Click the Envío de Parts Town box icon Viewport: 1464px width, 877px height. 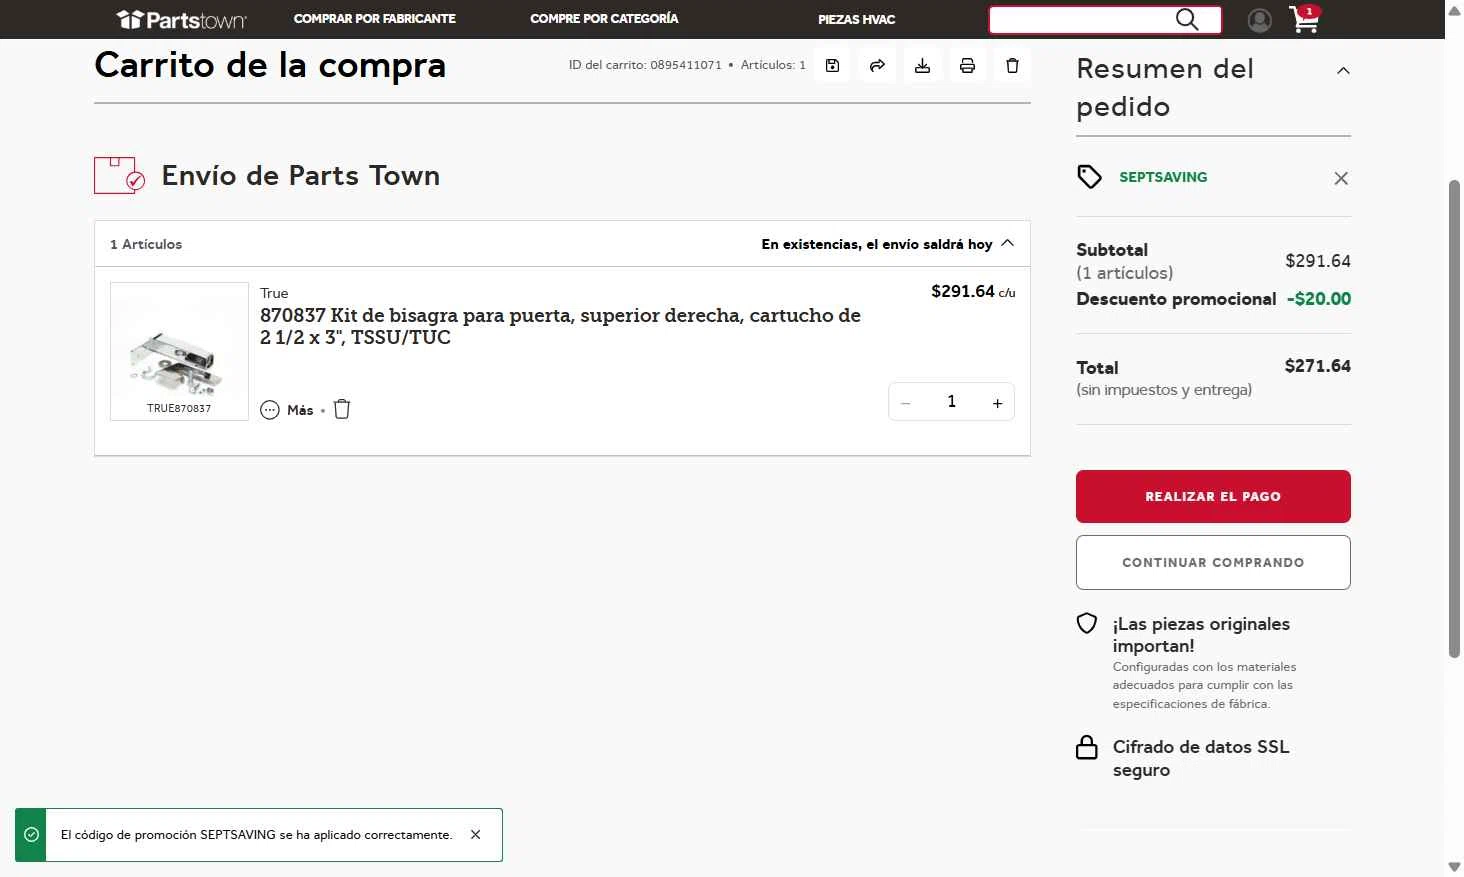119,175
